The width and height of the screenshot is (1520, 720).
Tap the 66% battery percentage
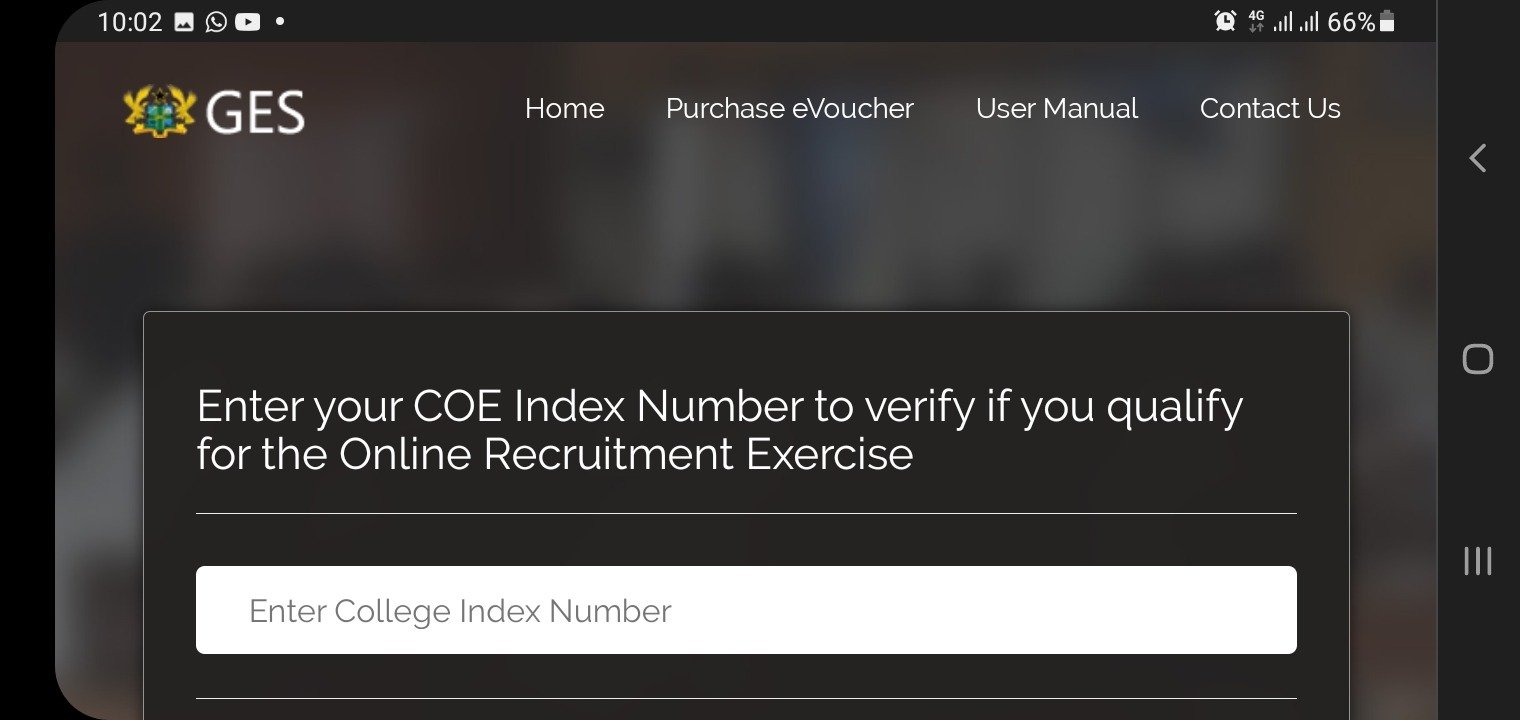(x=1351, y=22)
